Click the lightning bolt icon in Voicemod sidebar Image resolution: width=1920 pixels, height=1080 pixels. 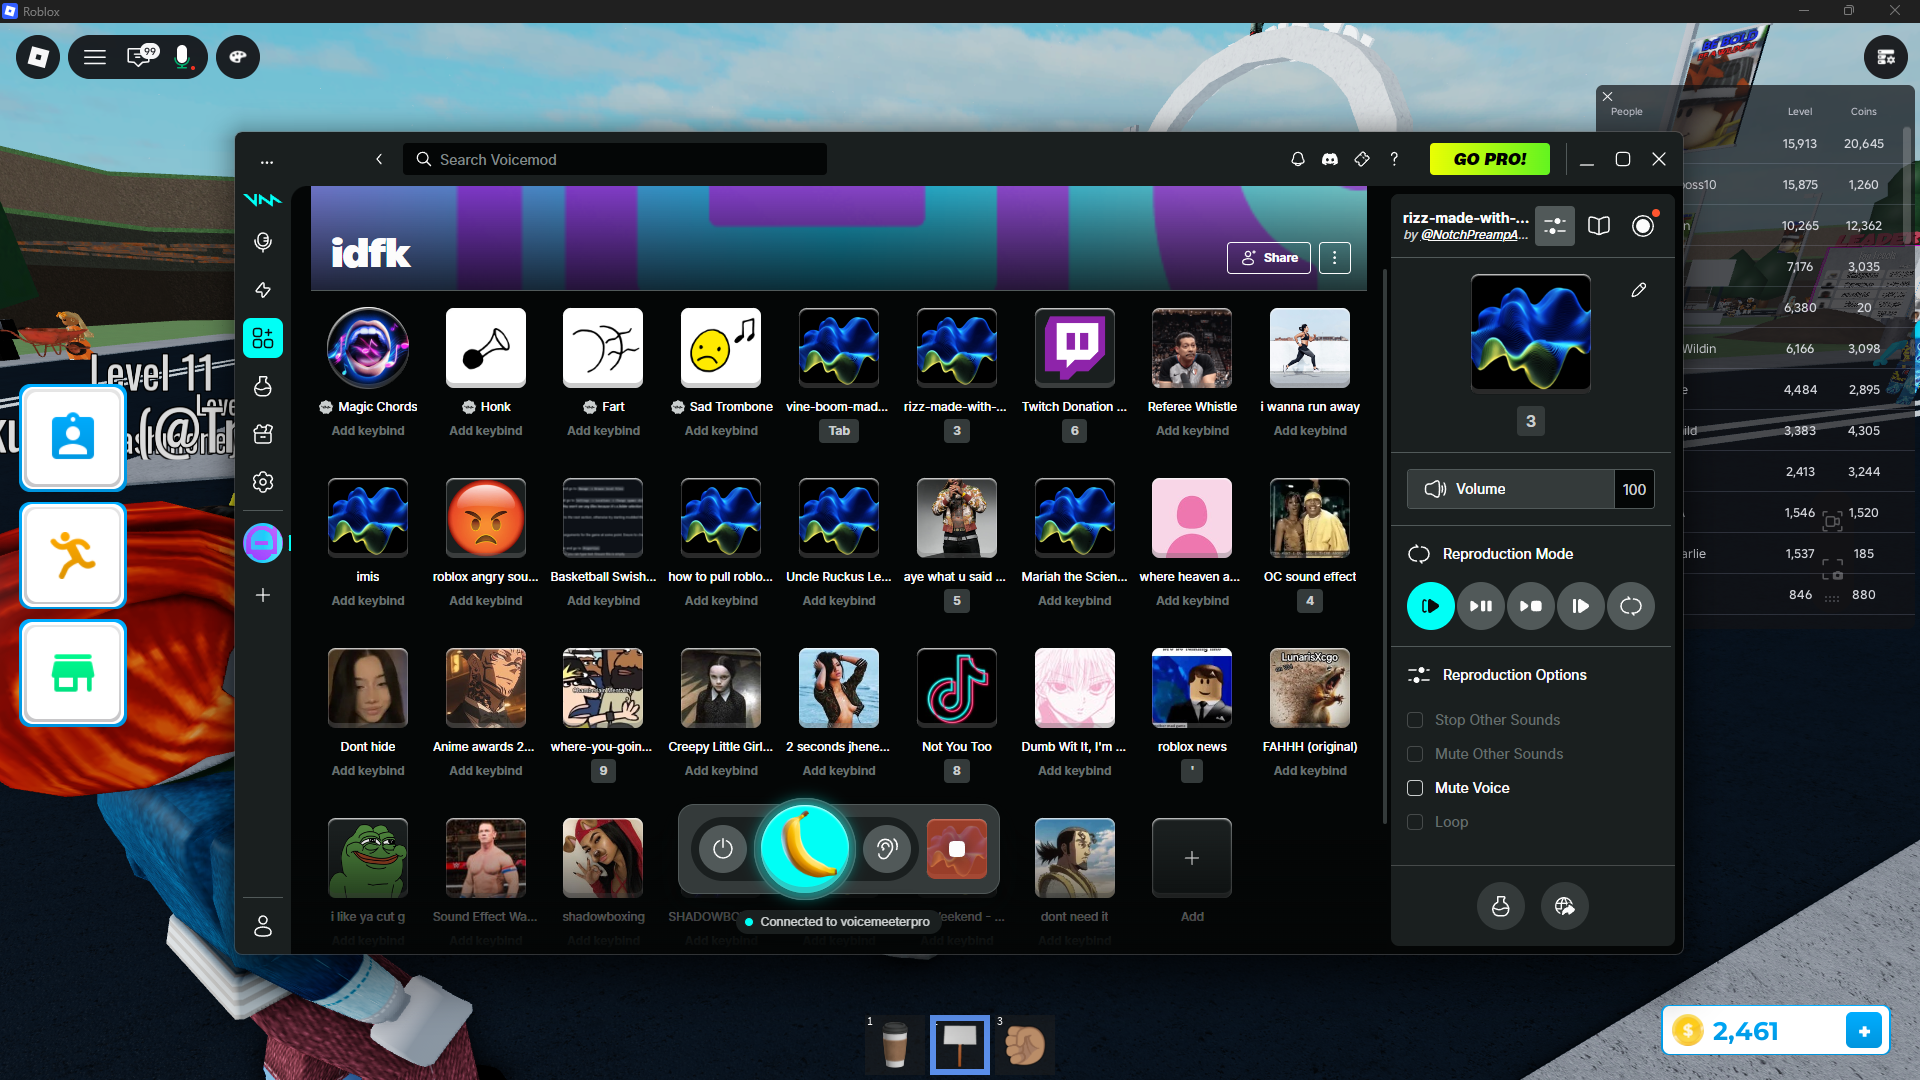pos(263,290)
